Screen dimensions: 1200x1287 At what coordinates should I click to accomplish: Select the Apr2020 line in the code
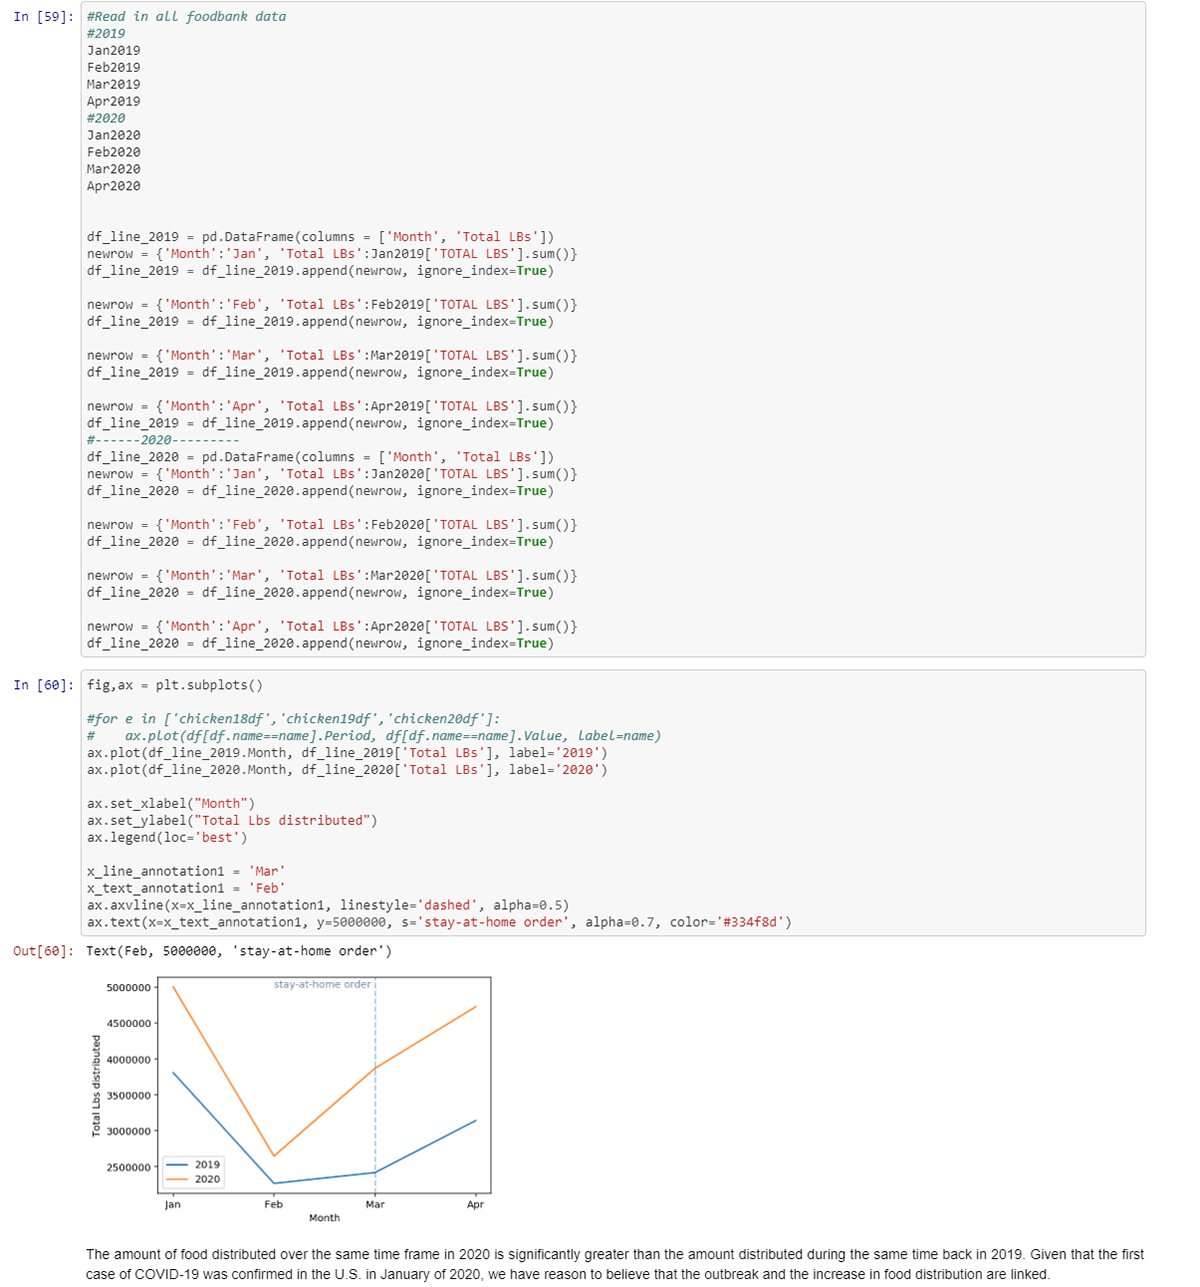(114, 187)
